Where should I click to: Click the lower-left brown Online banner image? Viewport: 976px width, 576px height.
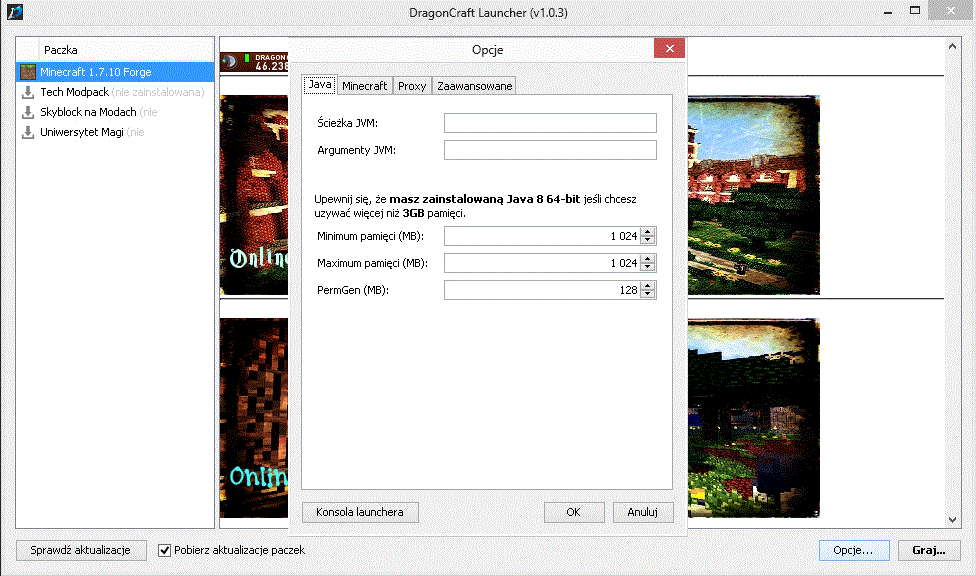click(x=254, y=418)
